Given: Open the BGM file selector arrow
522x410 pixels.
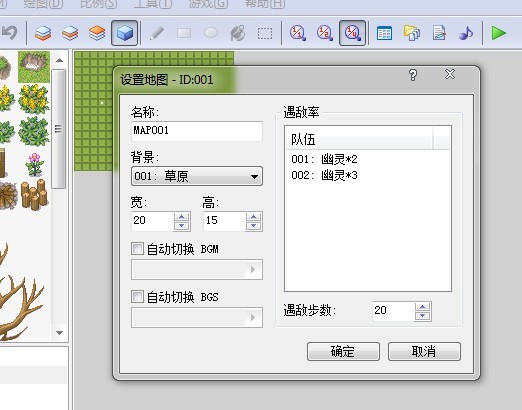Looking at the screenshot, I should coord(253,269).
